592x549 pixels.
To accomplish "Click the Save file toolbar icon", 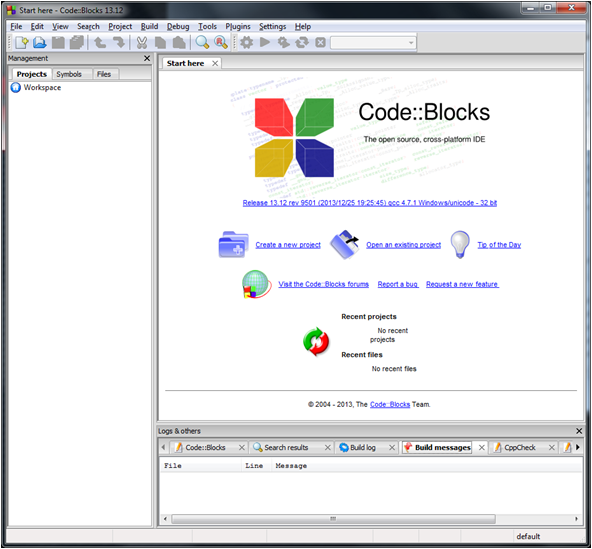I will click(x=58, y=42).
